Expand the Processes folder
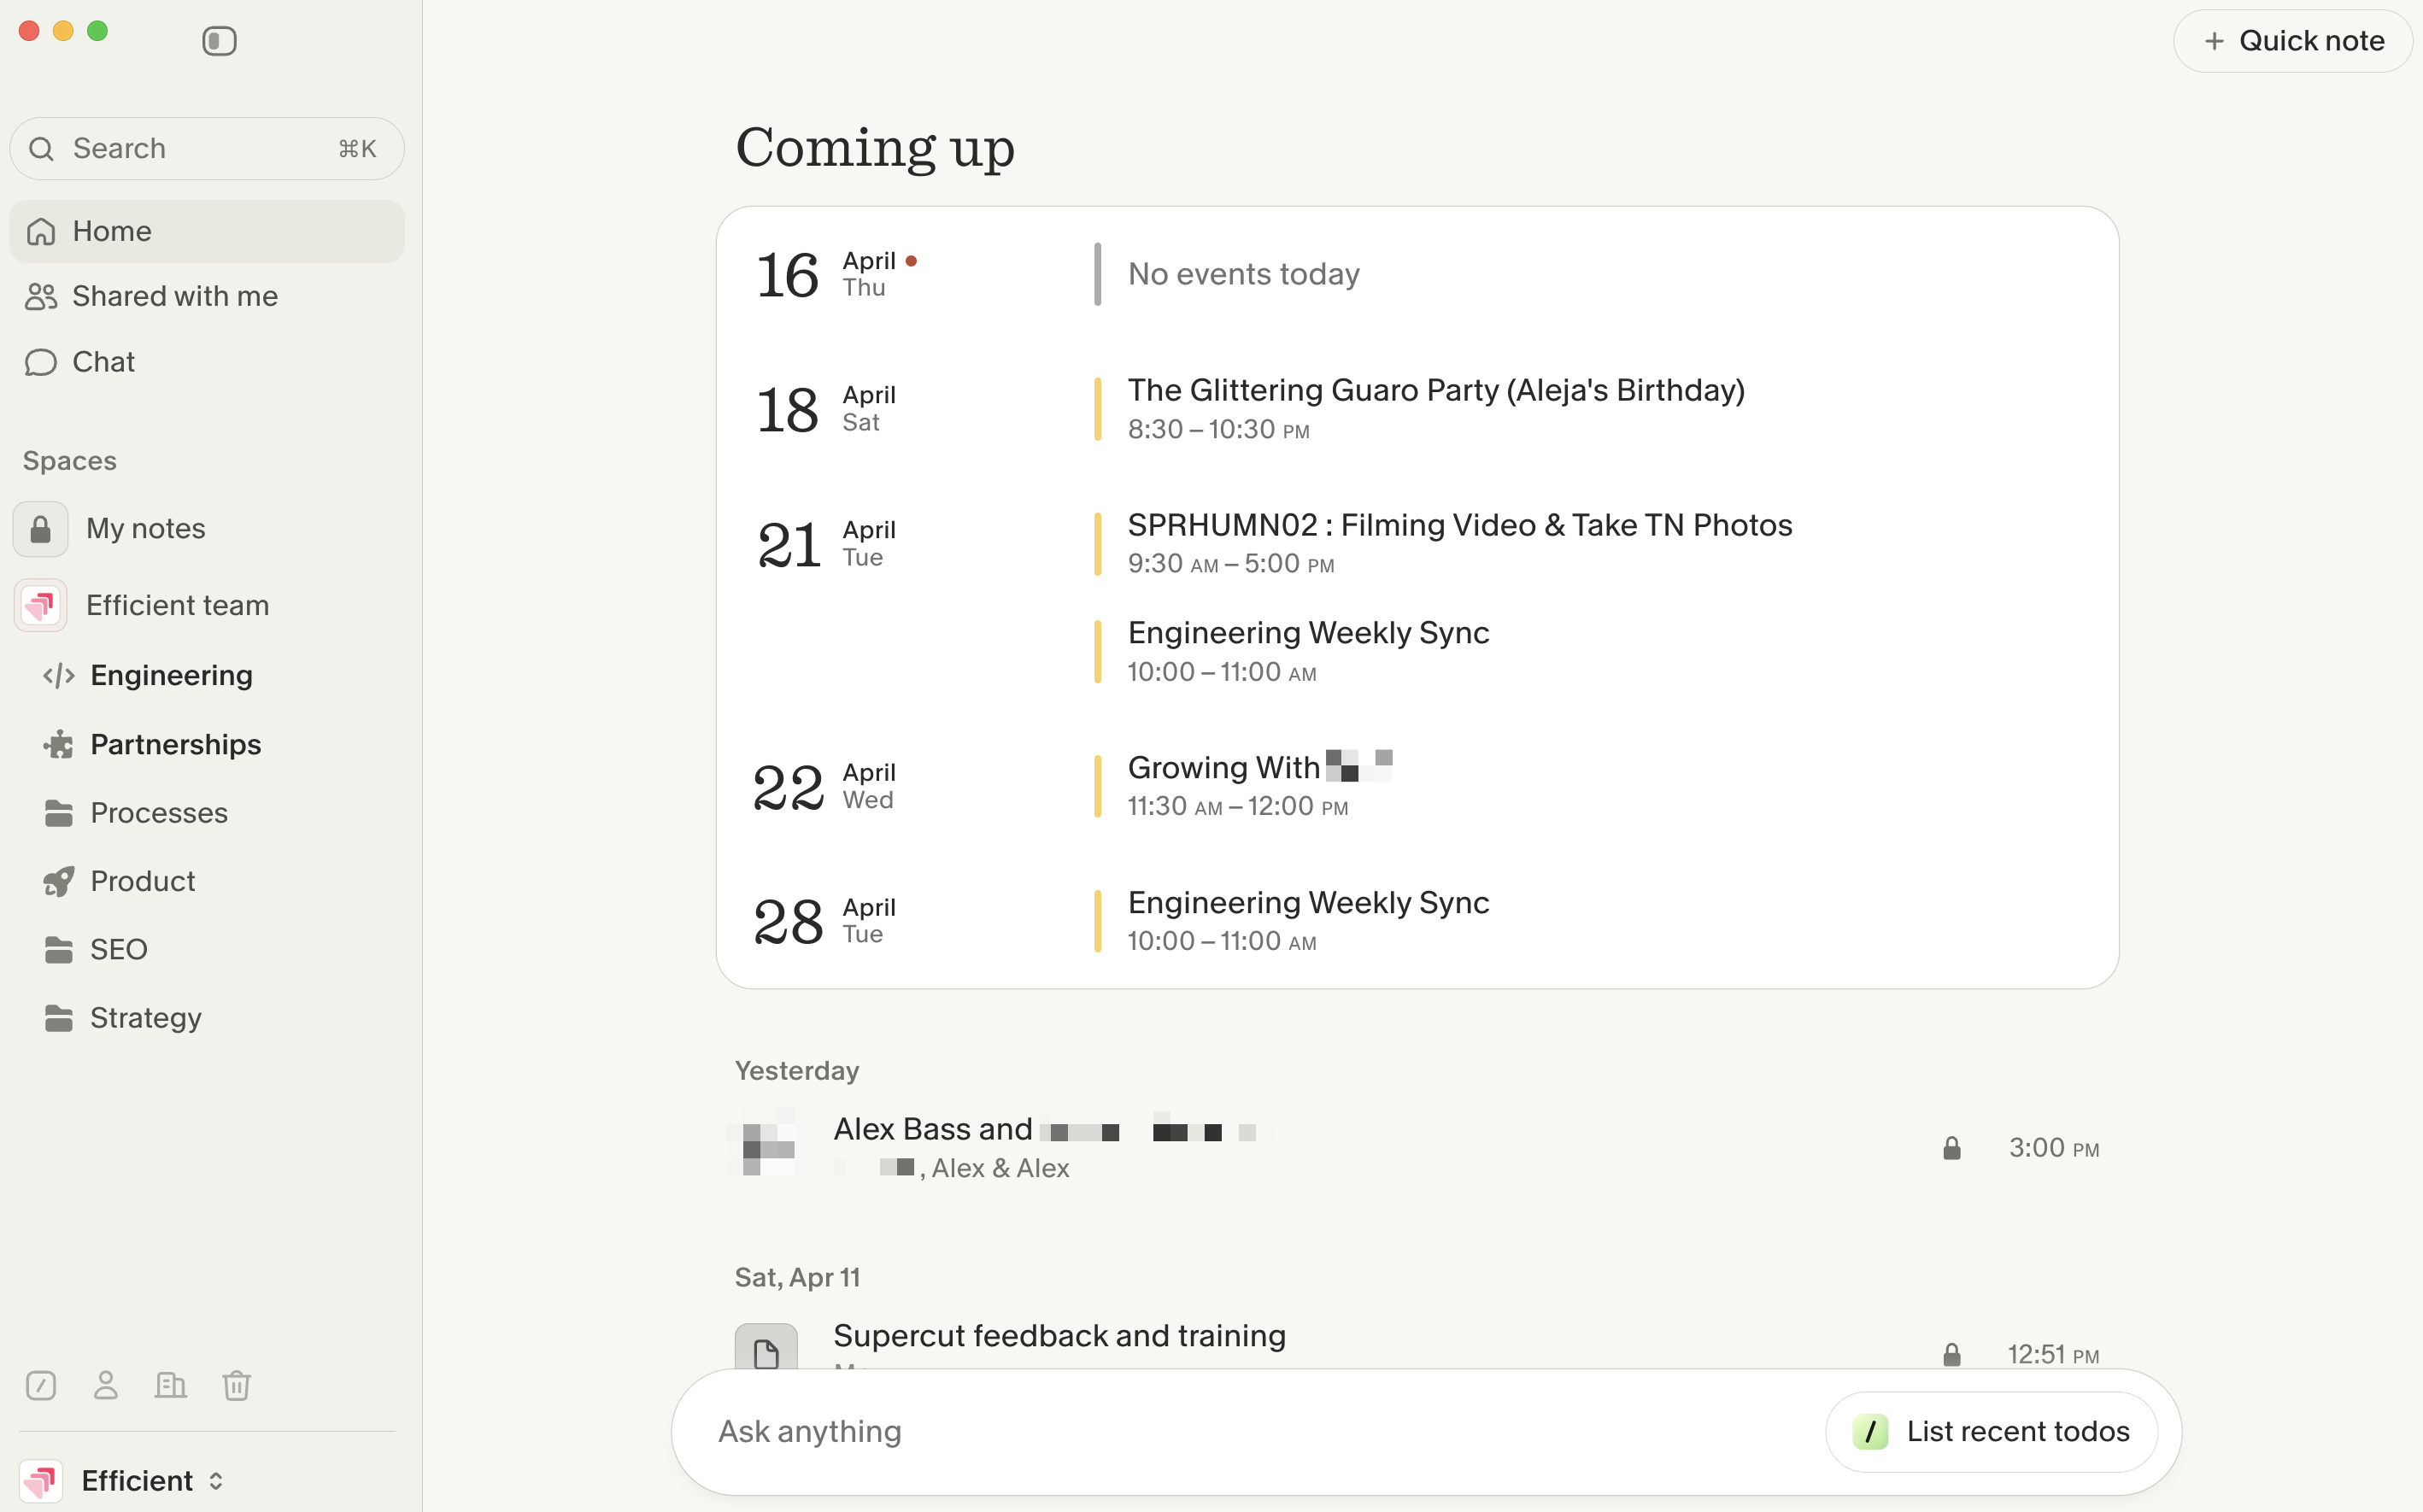2423x1512 pixels. [158, 813]
